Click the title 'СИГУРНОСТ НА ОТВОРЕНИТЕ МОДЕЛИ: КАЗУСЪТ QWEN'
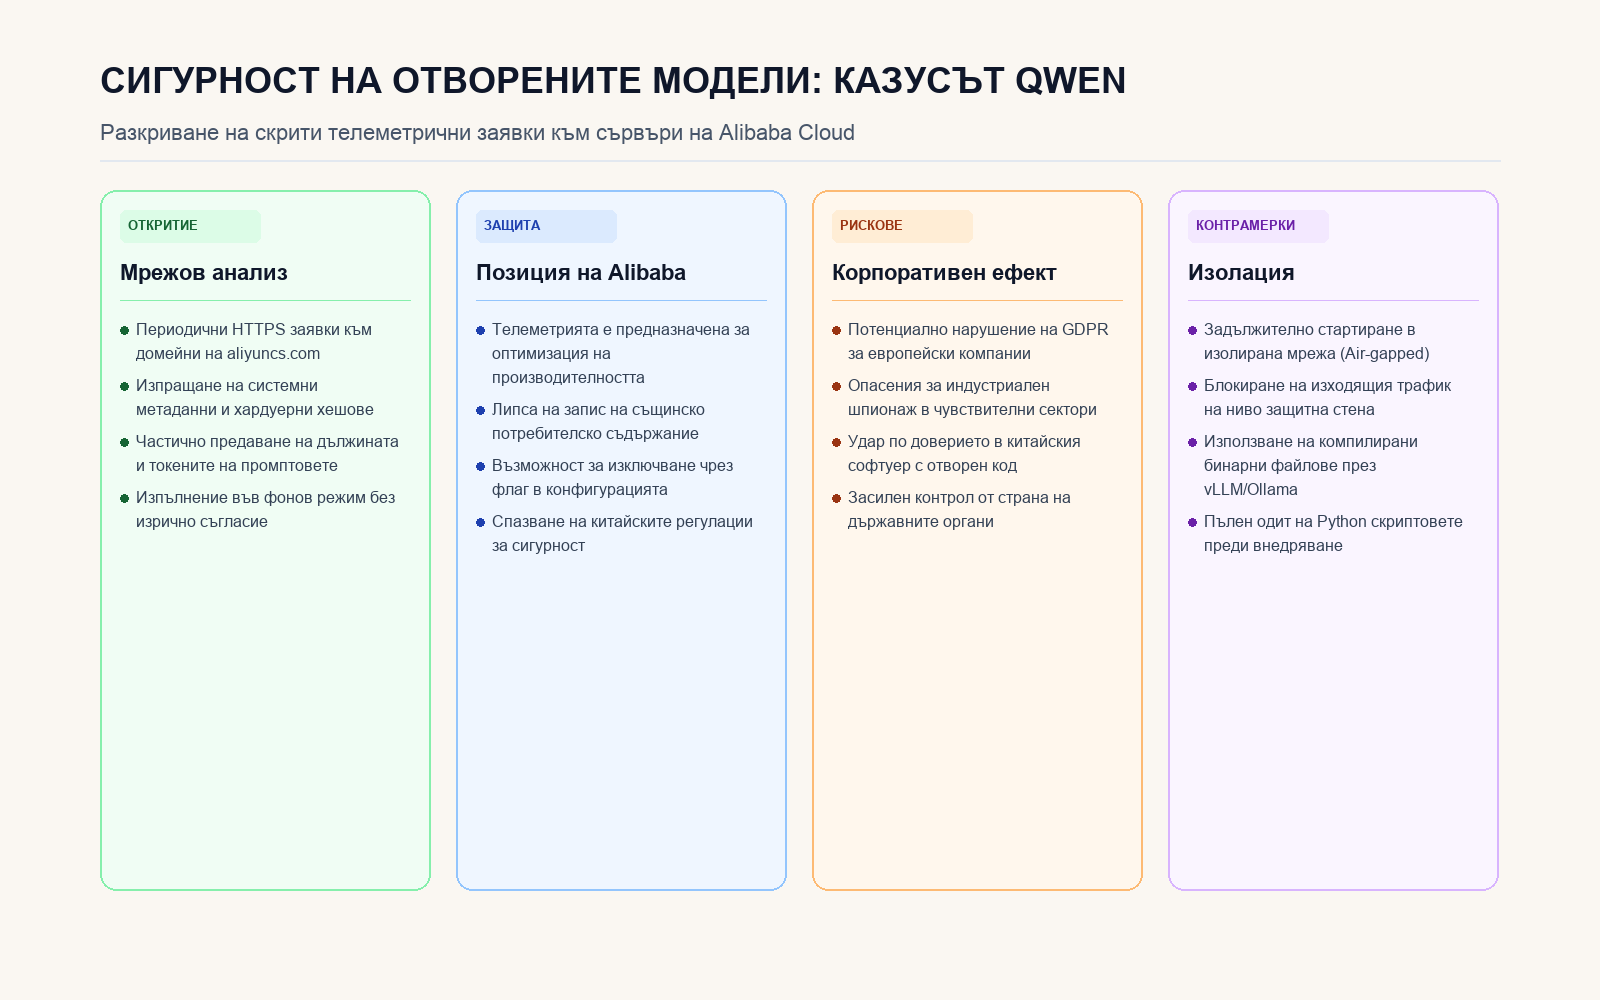The width and height of the screenshot is (1600, 1000). tap(613, 81)
